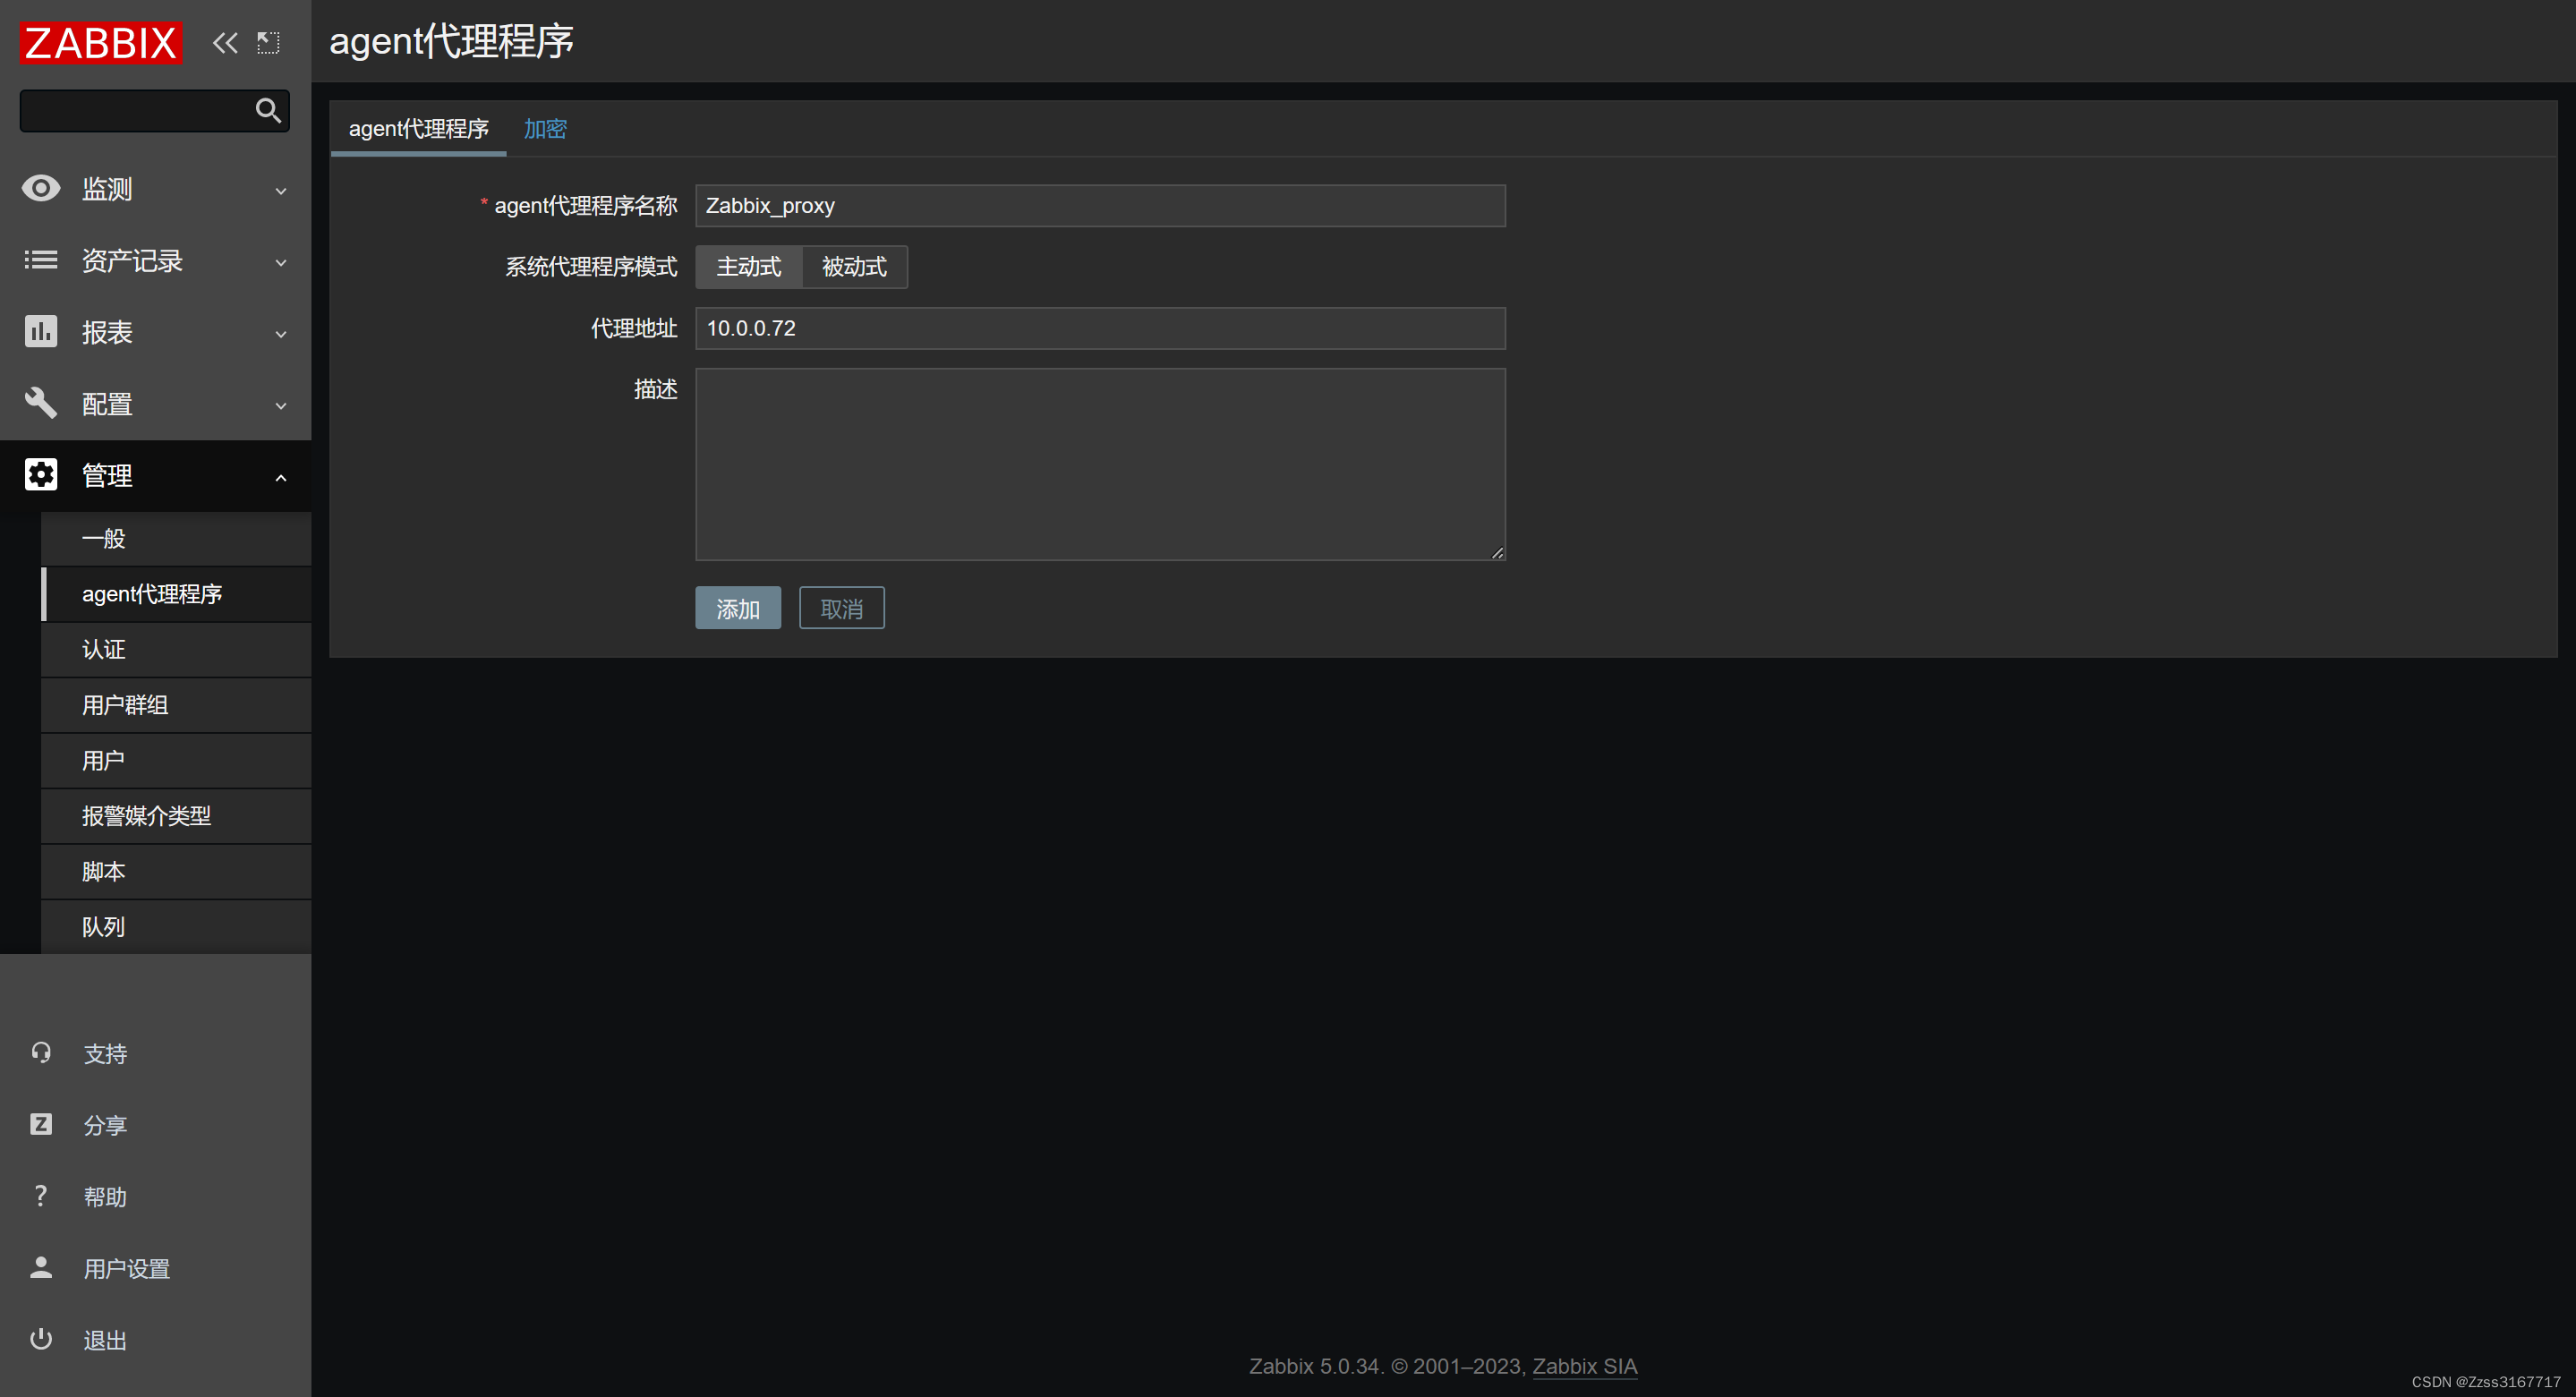Viewport: 2576px width, 1397px height.
Task: Collapse the 管理 menu chevron
Action: [x=281, y=477]
